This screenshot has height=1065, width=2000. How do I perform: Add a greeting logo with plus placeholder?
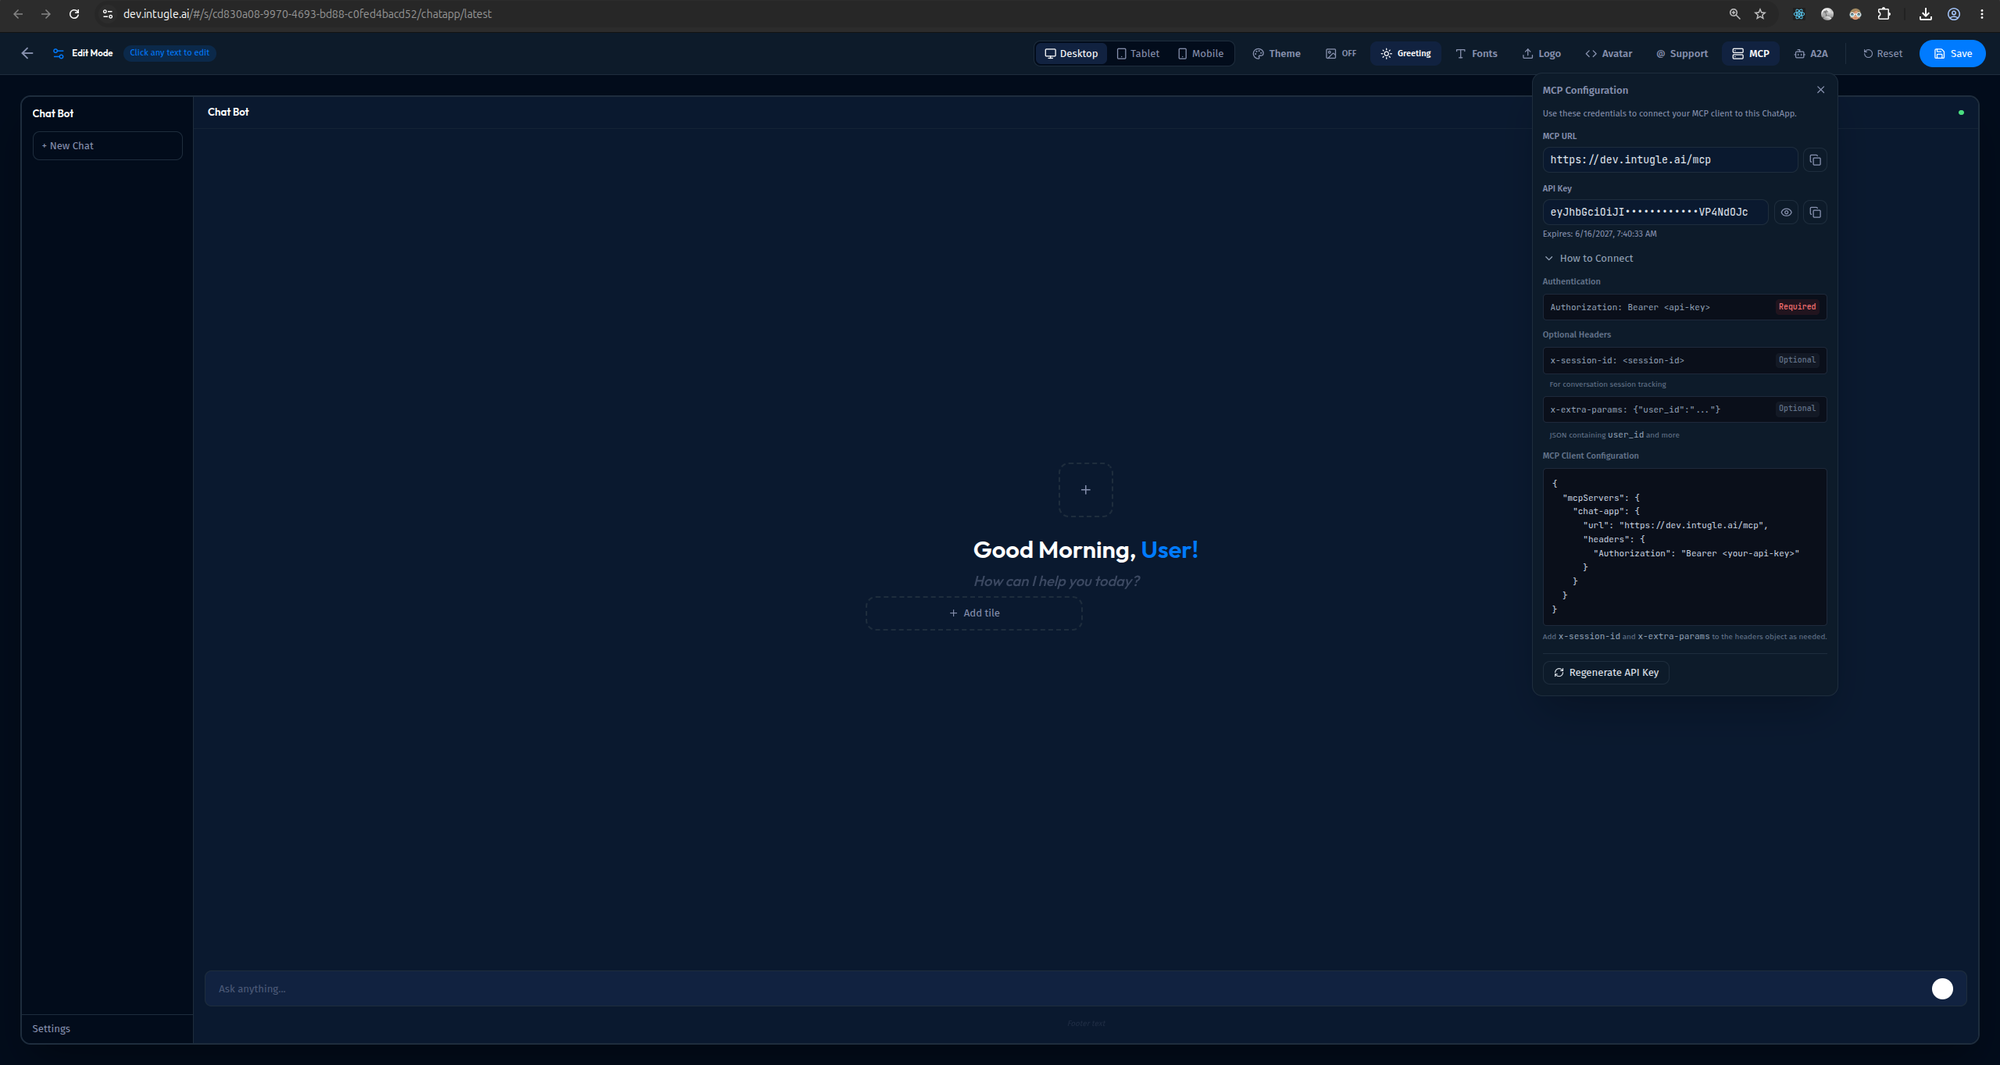pyautogui.click(x=1085, y=490)
